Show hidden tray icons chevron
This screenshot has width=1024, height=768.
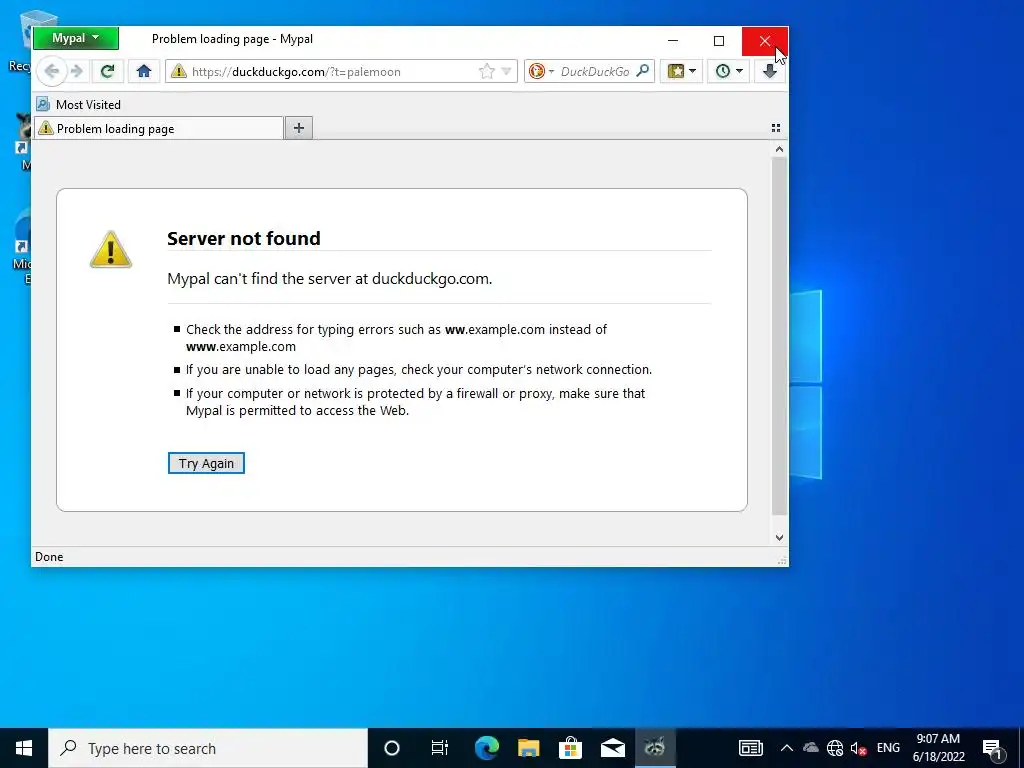click(x=787, y=748)
